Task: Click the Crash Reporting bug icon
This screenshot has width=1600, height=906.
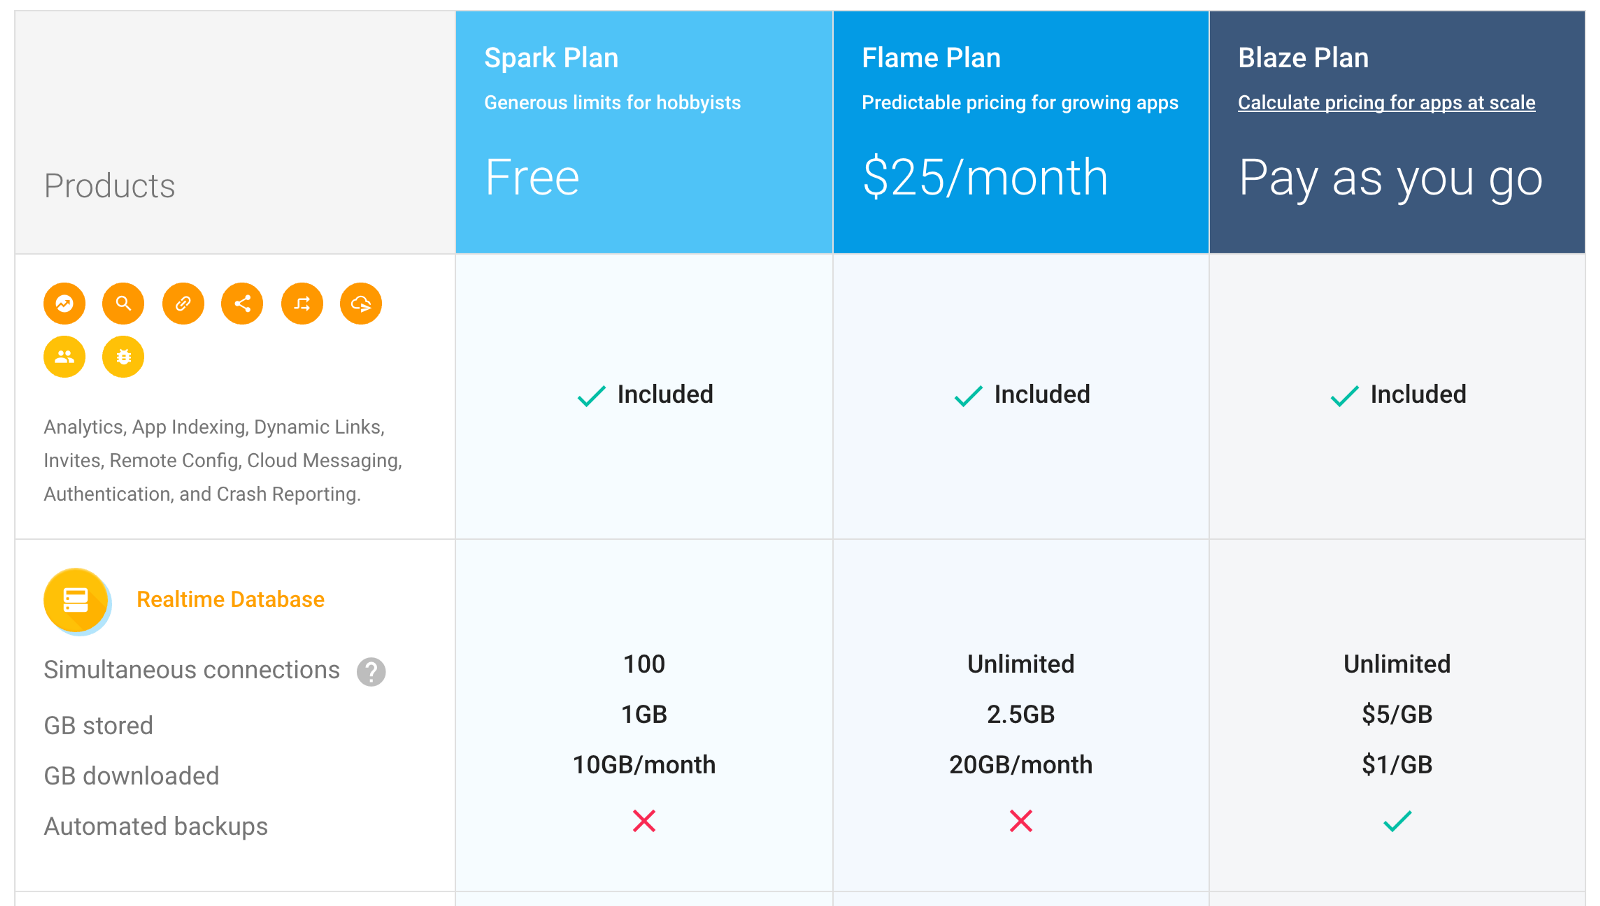Action: tap(123, 357)
